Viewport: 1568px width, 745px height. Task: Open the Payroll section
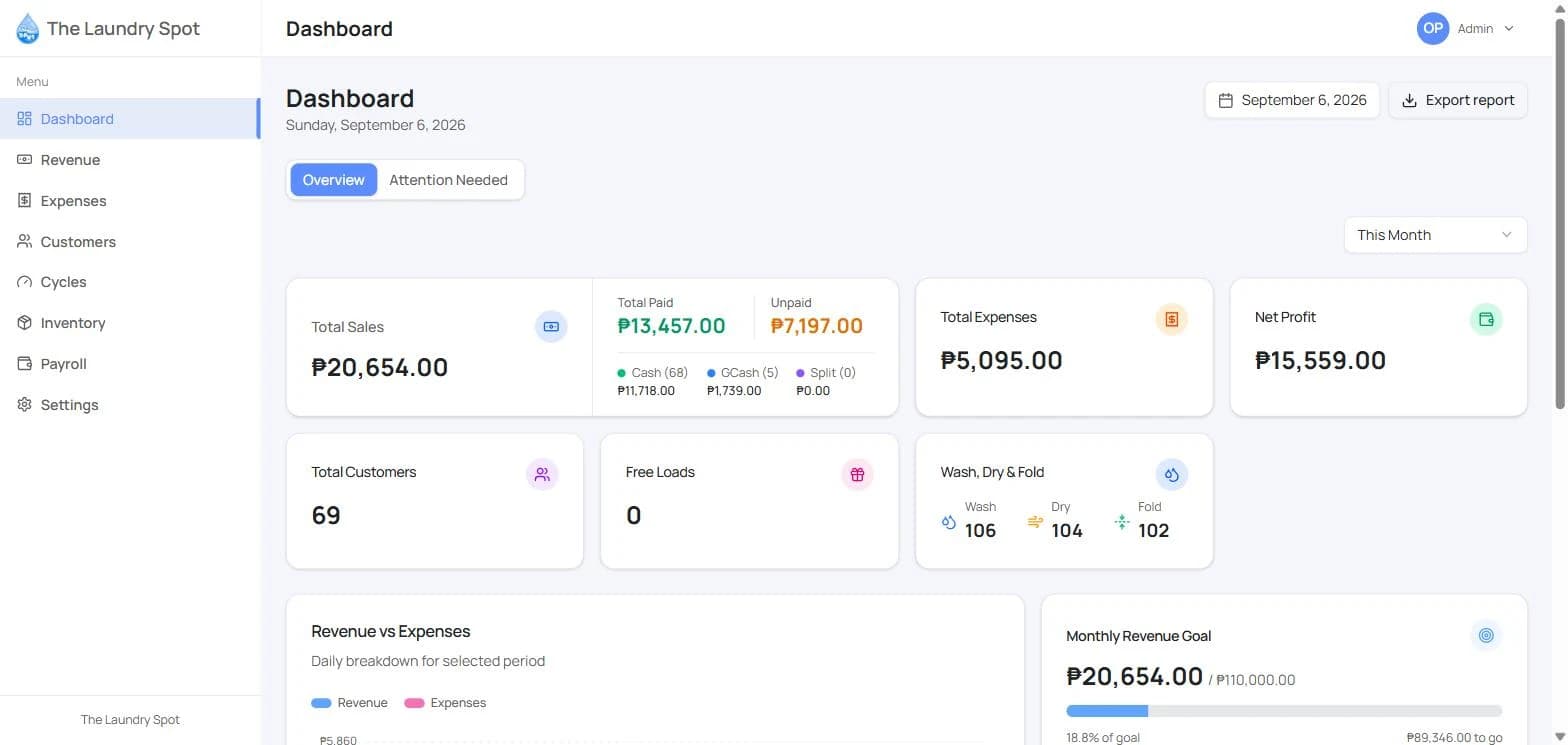tap(129, 364)
